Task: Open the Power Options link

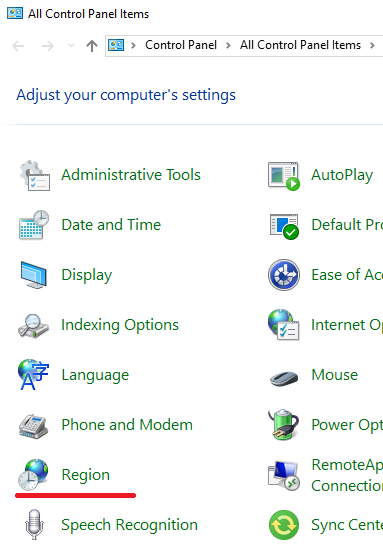Action: click(347, 426)
